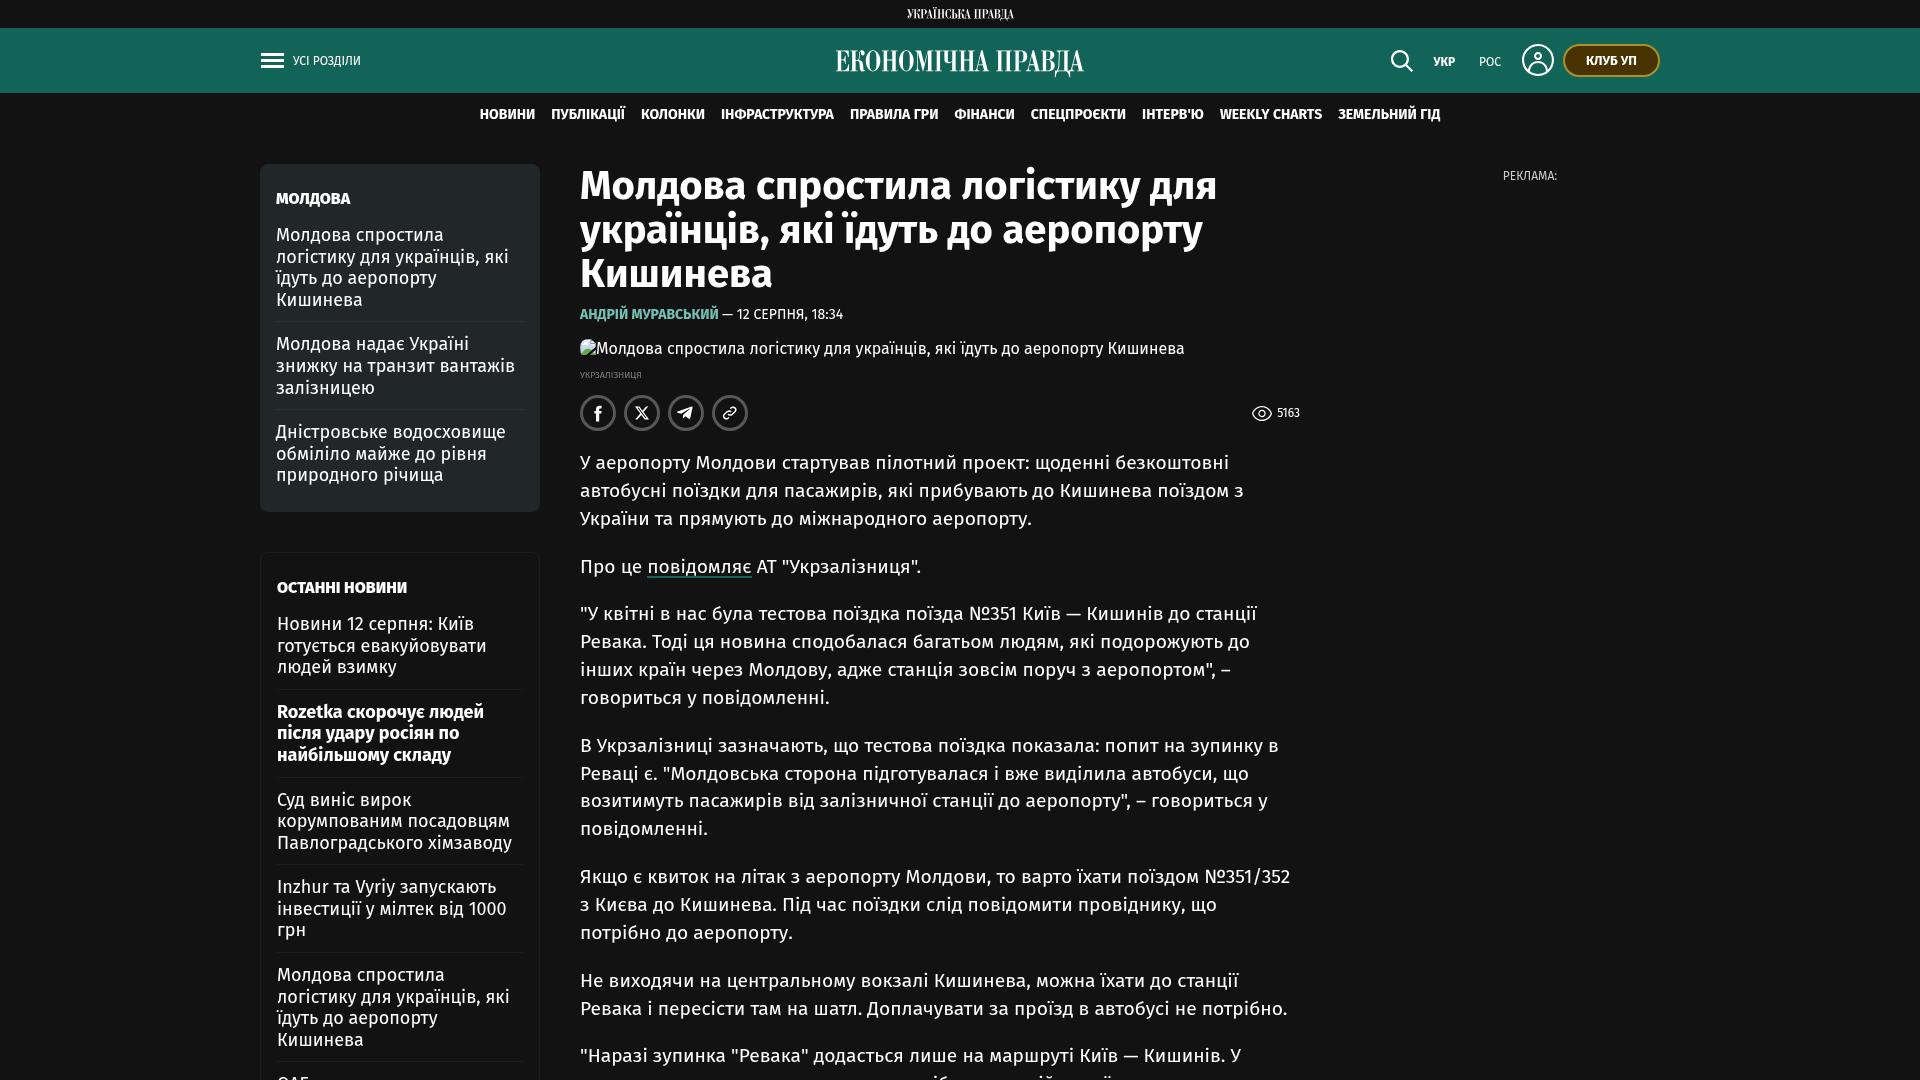Share the article via Telegram
Image resolution: width=1920 pixels, height=1080 pixels.
[686, 413]
